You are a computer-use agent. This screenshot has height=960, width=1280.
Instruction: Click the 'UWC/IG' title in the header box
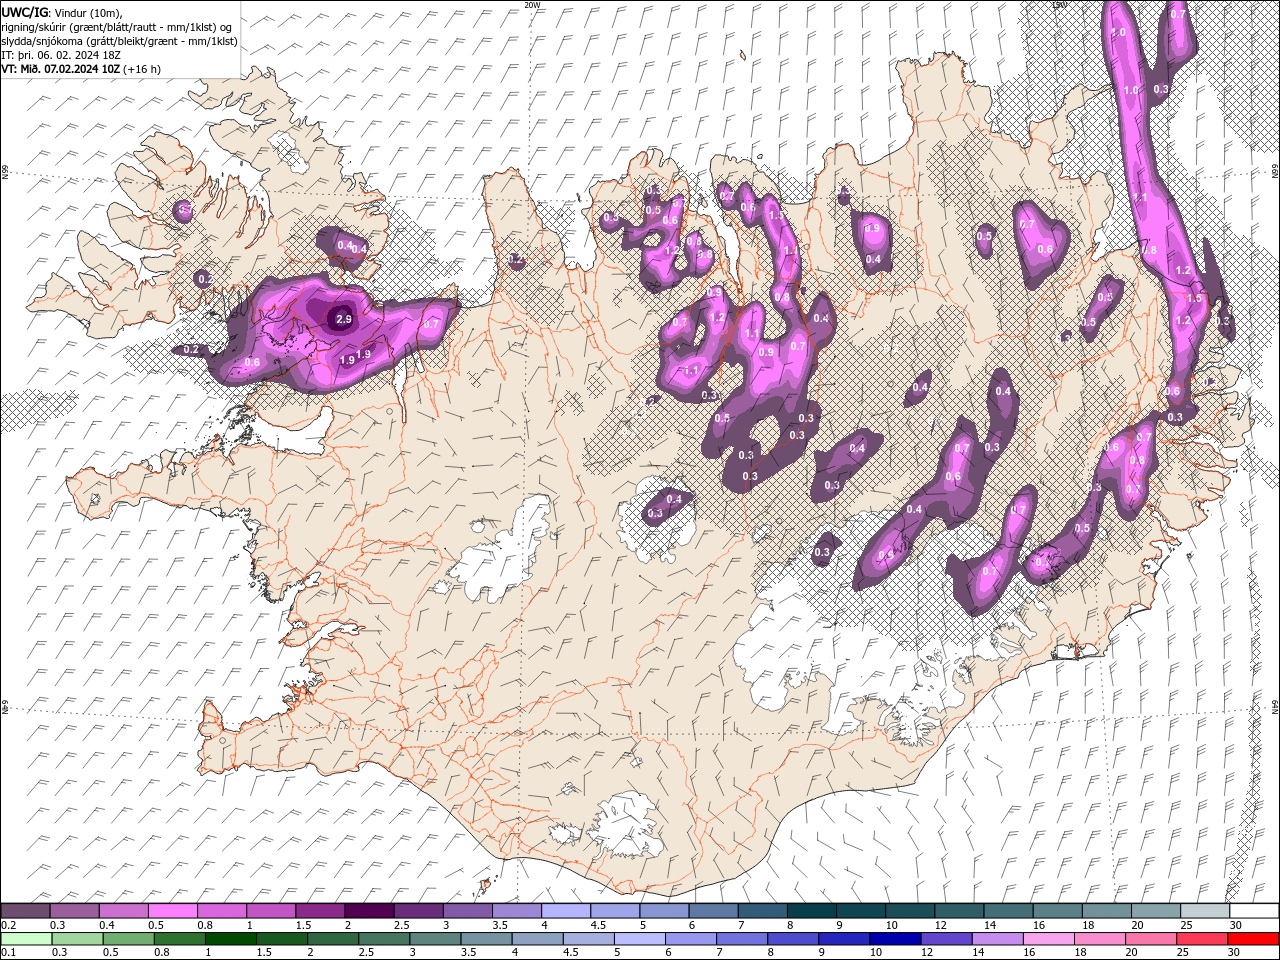point(25,12)
